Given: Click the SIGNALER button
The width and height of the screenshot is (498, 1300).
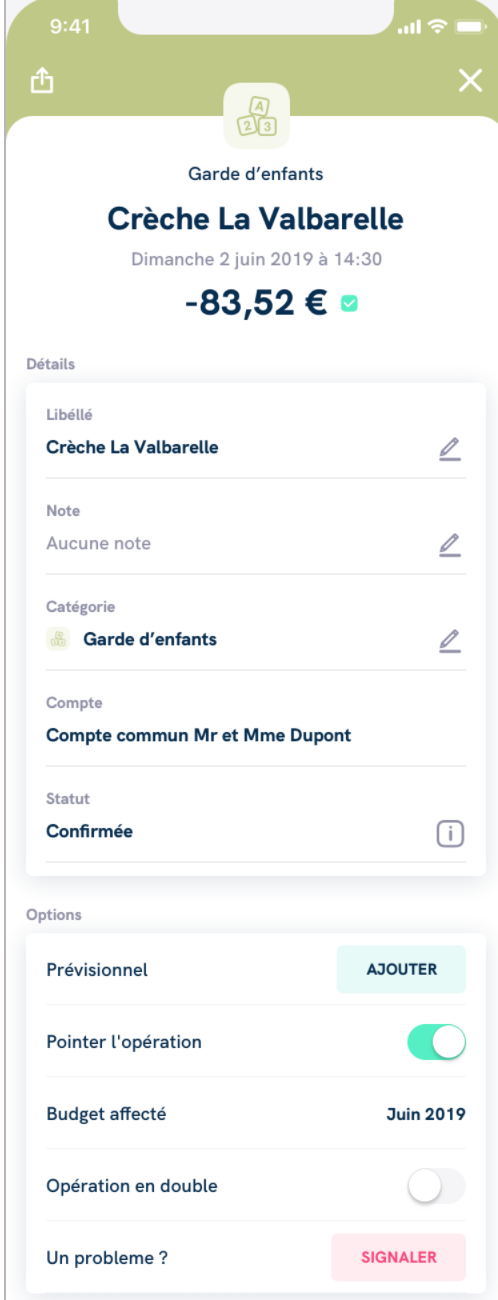Looking at the screenshot, I should pyautogui.click(x=398, y=1257).
